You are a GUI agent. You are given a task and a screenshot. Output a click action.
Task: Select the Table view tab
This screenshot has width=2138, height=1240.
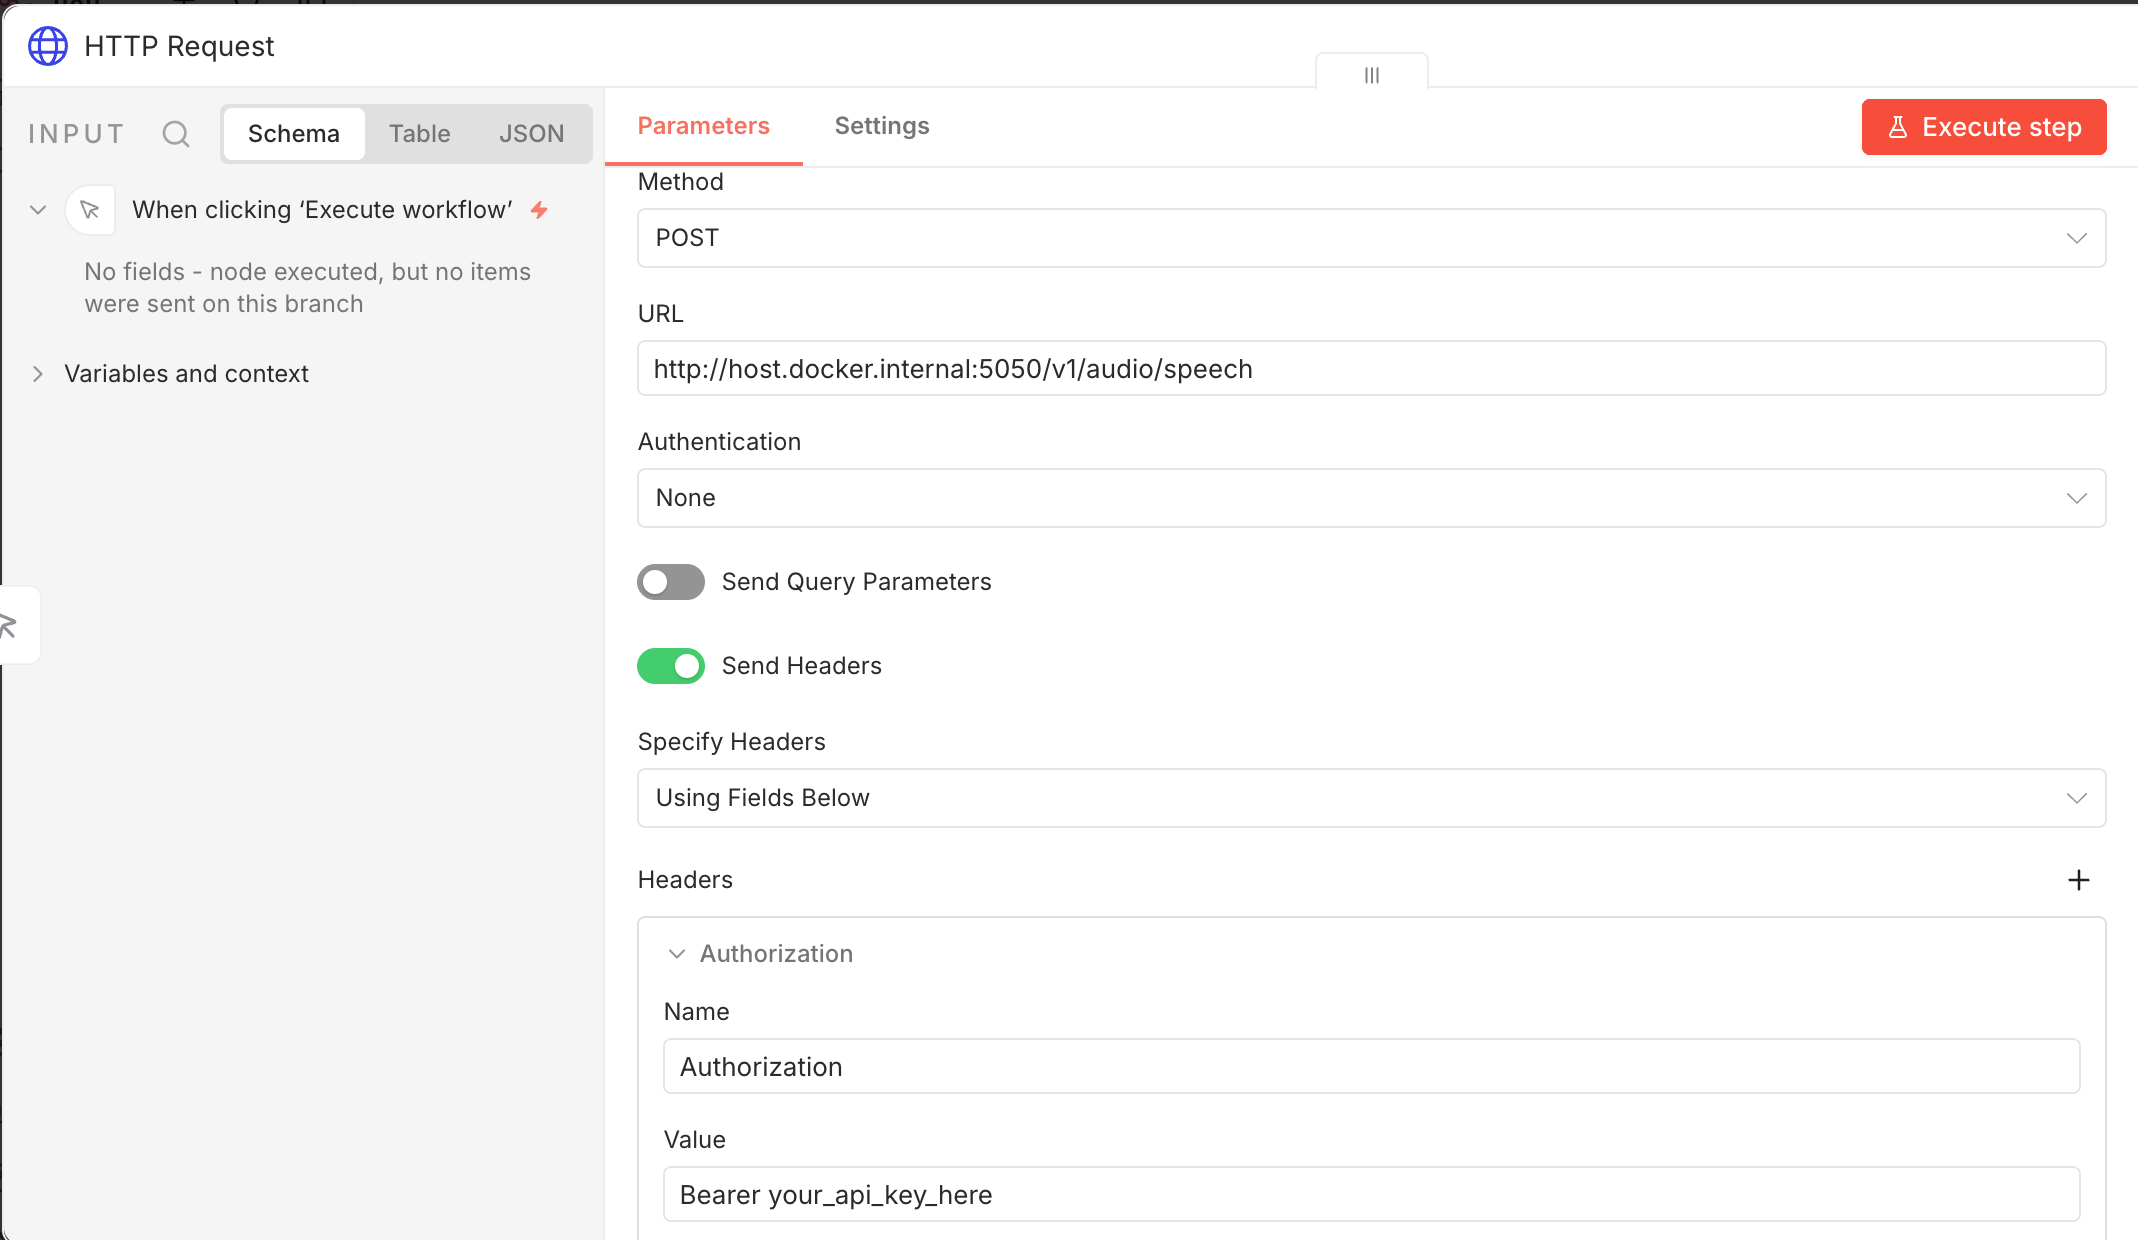click(x=420, y=134)
